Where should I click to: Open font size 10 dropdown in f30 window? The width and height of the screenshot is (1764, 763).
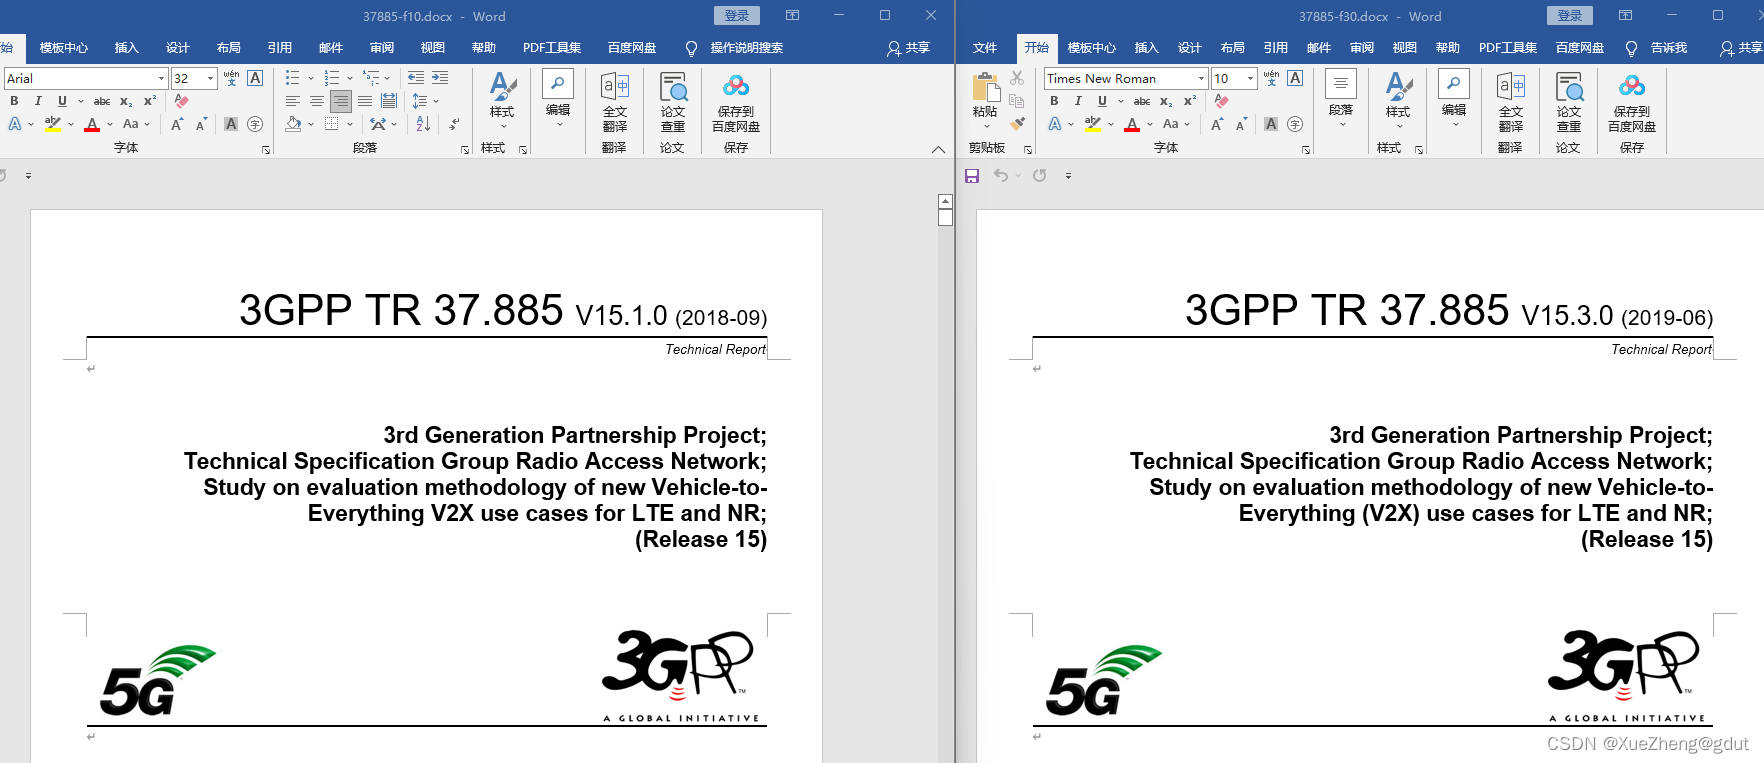1251,78
